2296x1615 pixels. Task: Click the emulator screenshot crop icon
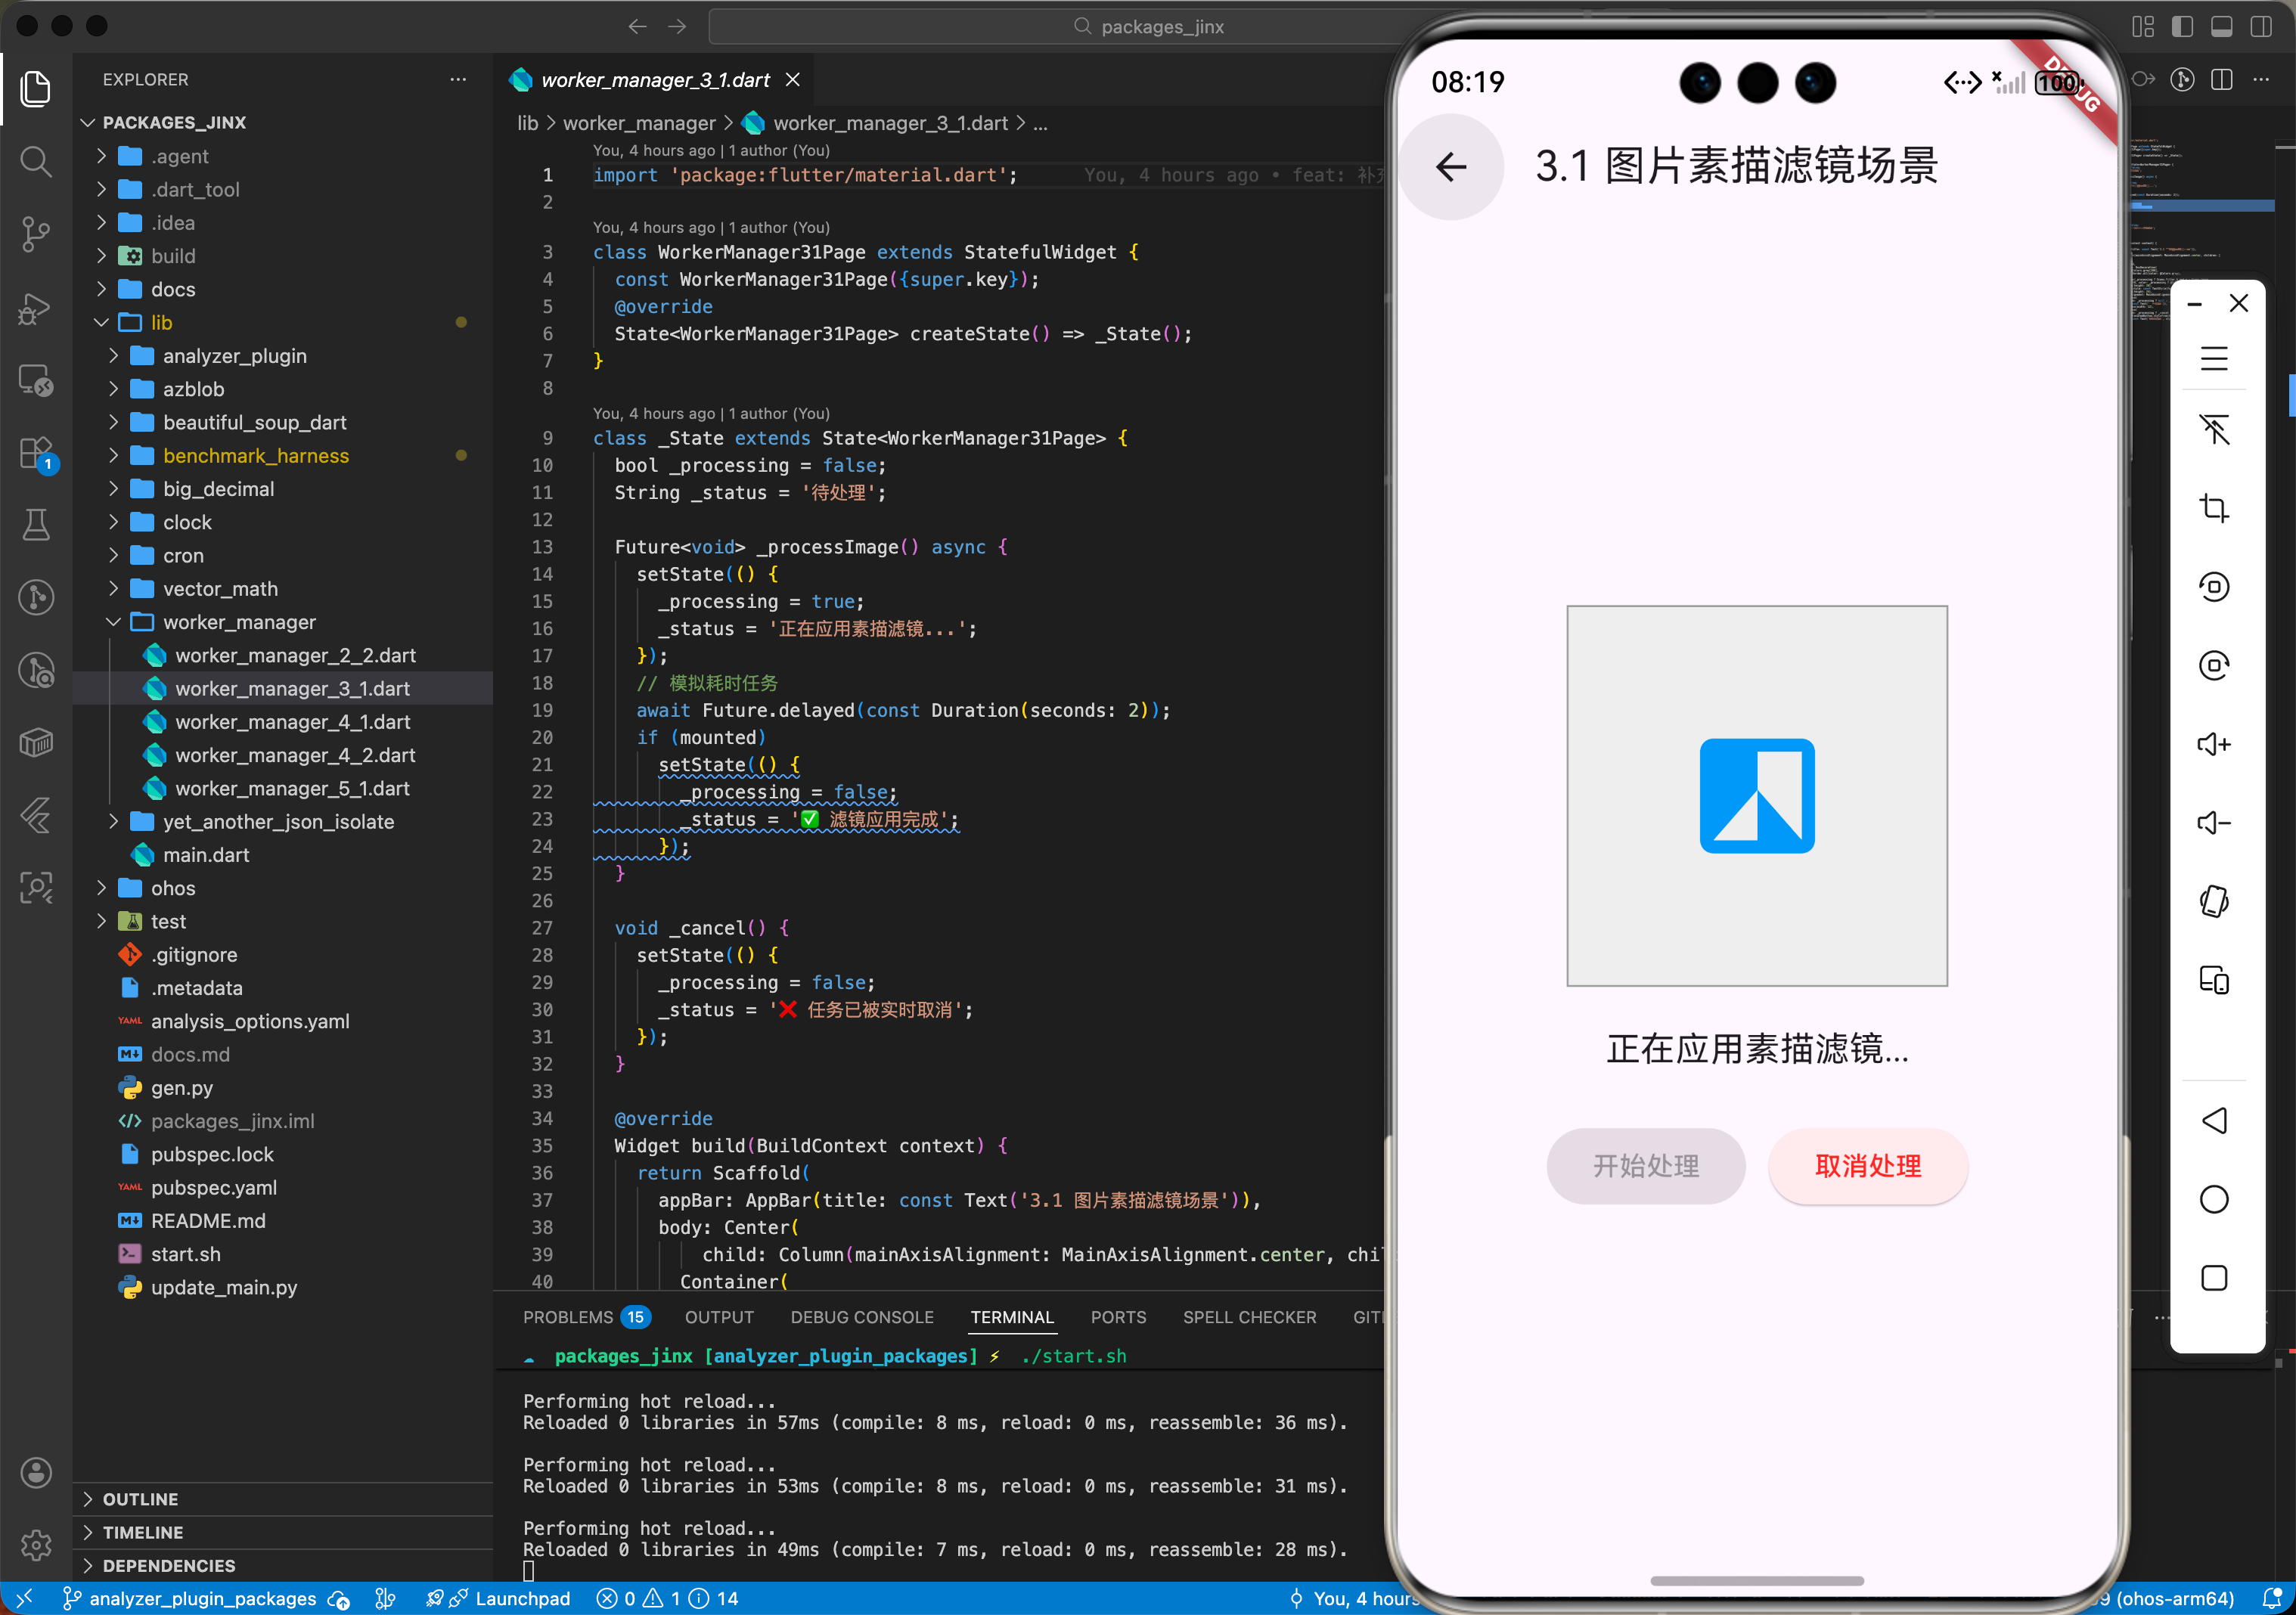[2213, 508]
